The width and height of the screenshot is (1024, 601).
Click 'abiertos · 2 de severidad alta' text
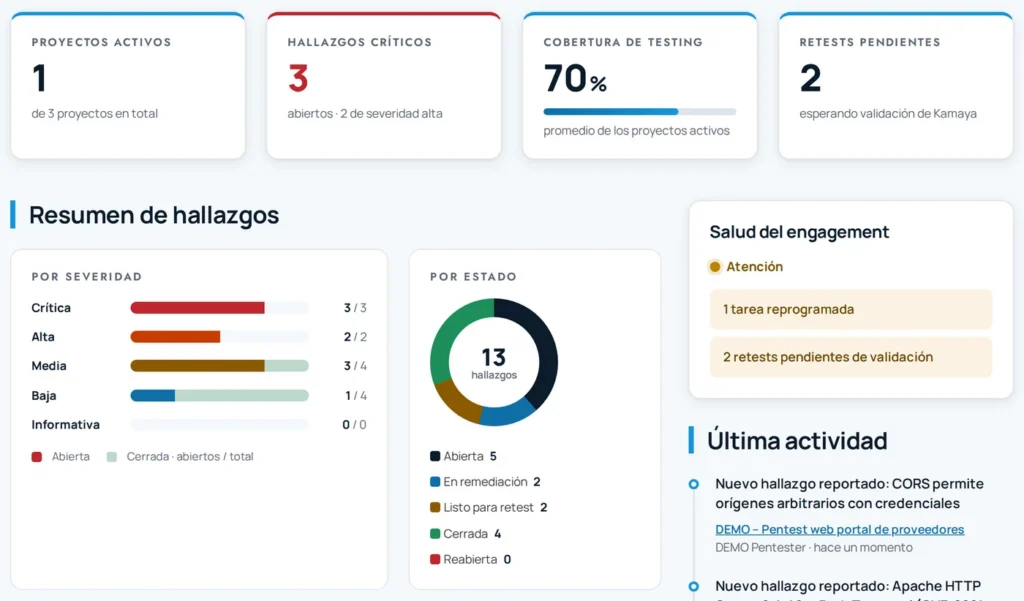tap(365, 114)
